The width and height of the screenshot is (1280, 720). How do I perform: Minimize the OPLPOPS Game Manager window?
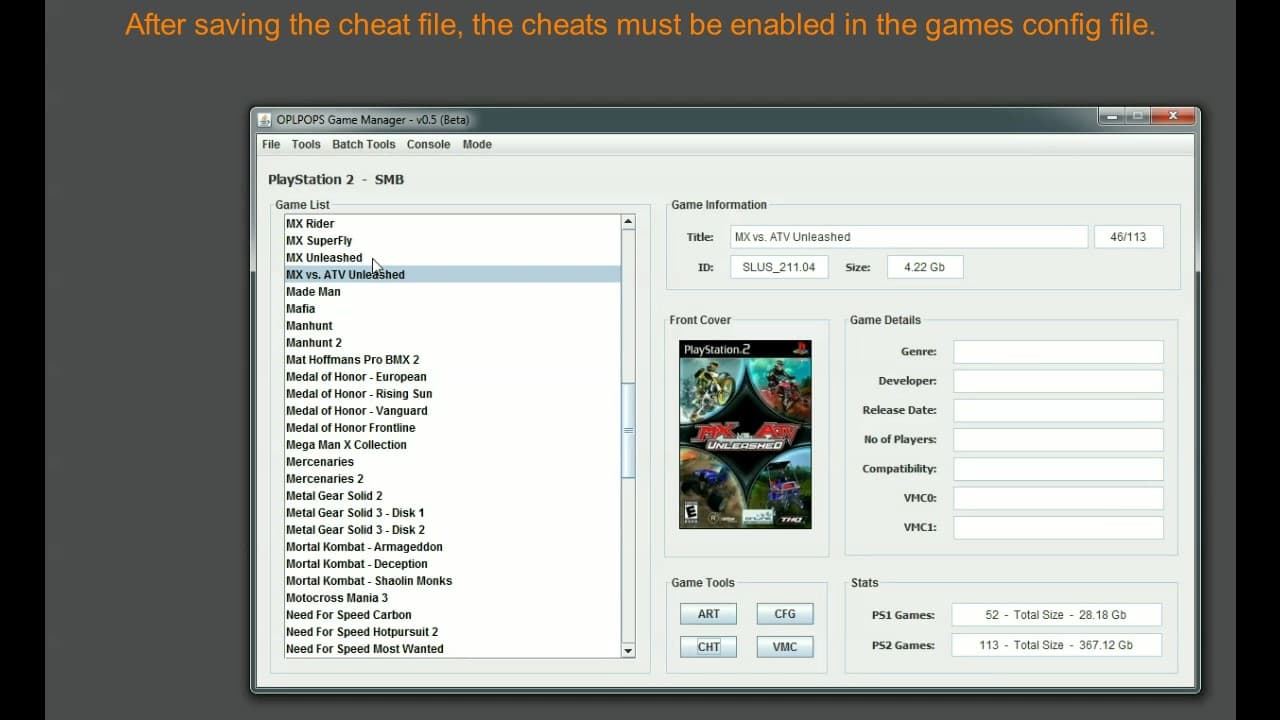tap(1111, 117)
